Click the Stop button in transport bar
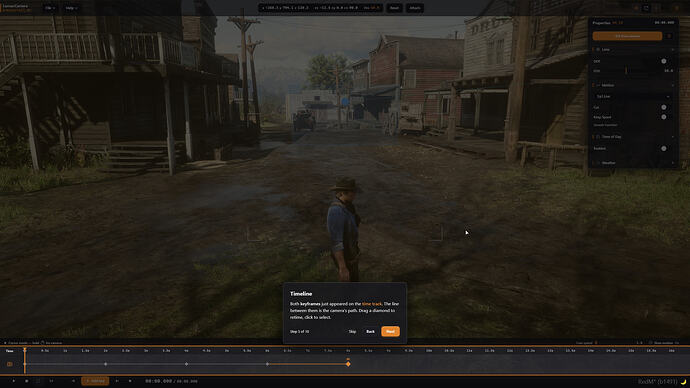The image size is (690, 388). [x=26, y=381]
